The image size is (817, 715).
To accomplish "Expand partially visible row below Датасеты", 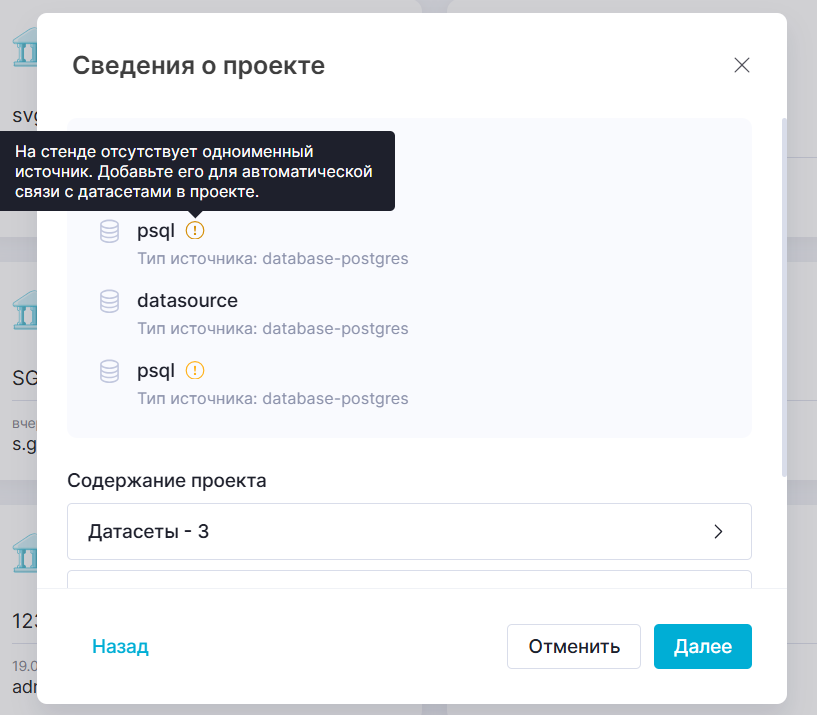I will 408,579.
